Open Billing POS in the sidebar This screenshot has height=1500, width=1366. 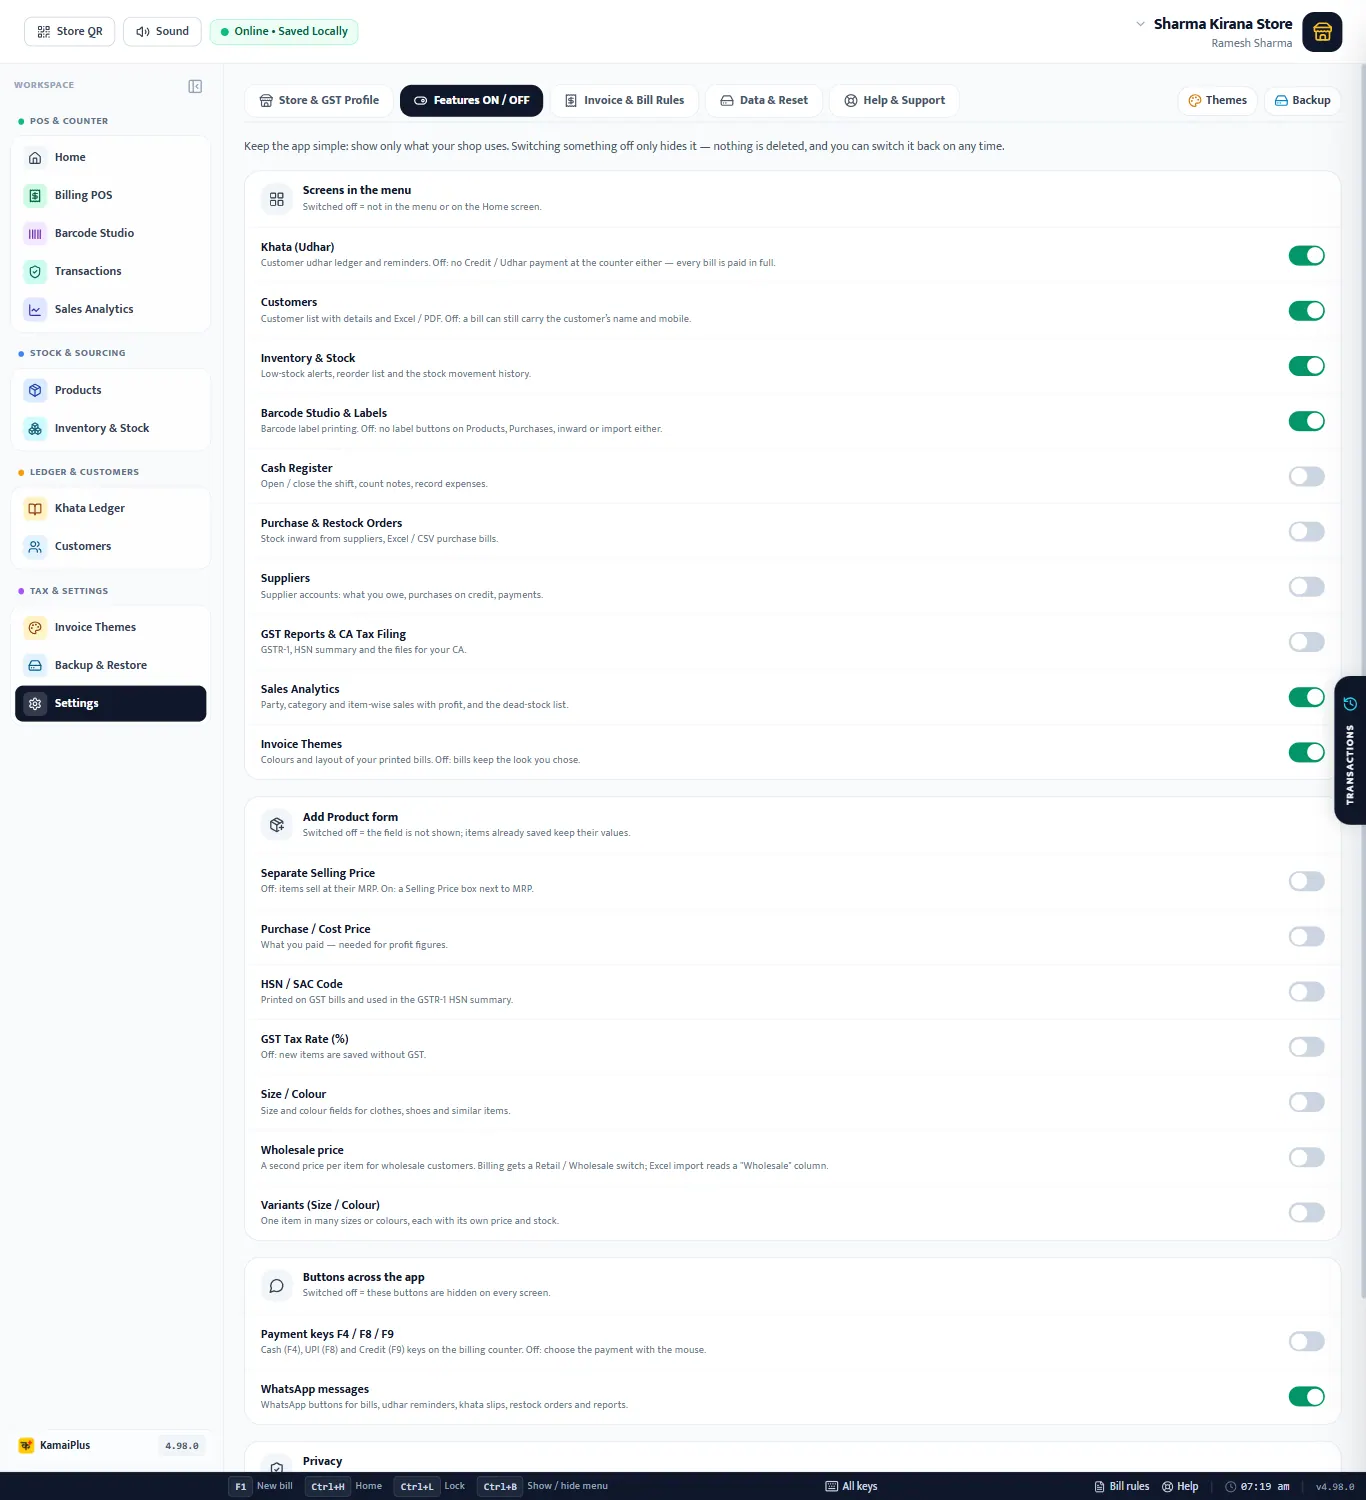(110, 195)
